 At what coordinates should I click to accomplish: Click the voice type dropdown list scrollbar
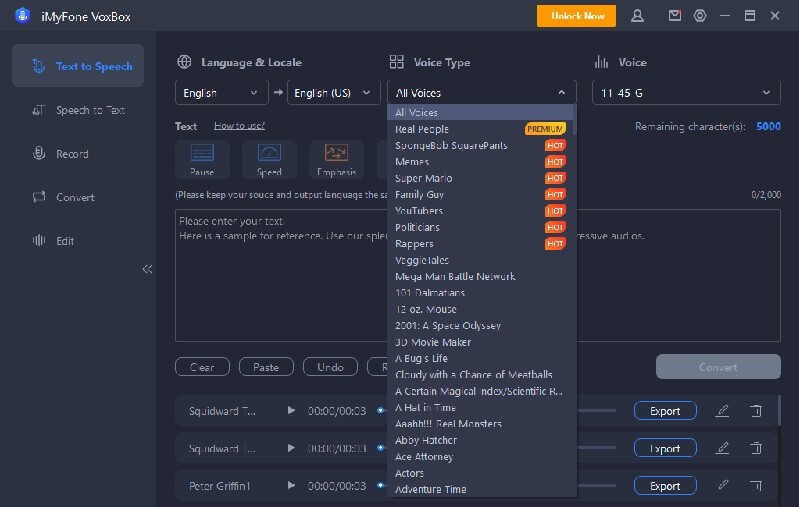575,120
